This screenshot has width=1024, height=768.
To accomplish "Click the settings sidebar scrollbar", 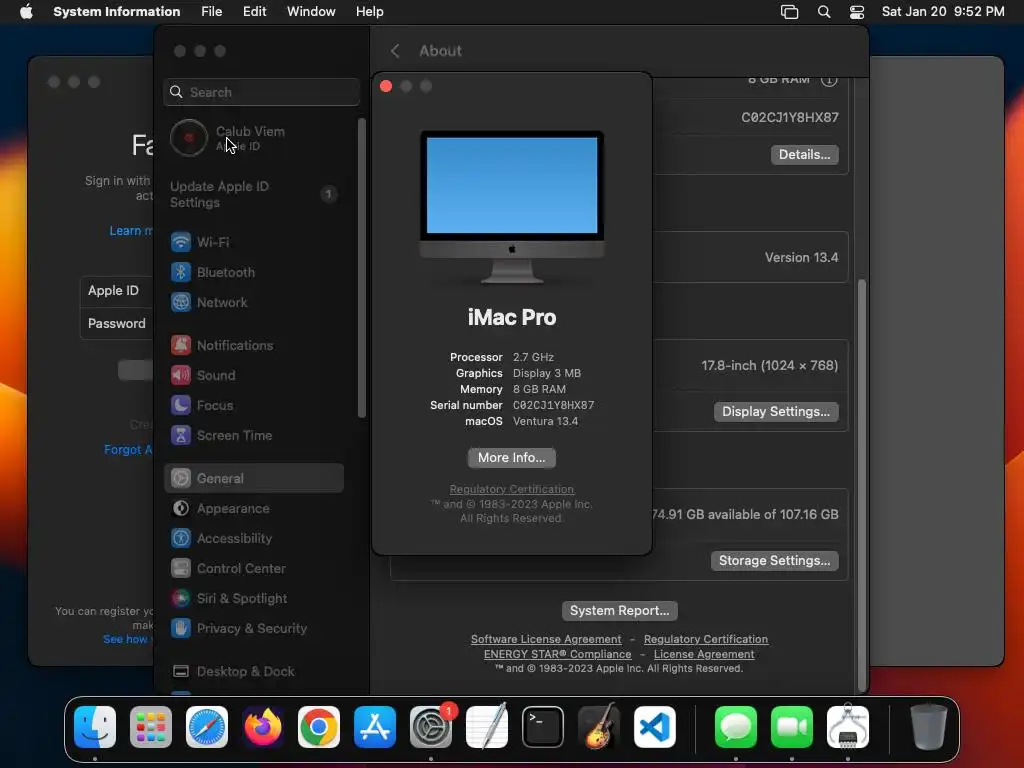I will coord(362,268).
